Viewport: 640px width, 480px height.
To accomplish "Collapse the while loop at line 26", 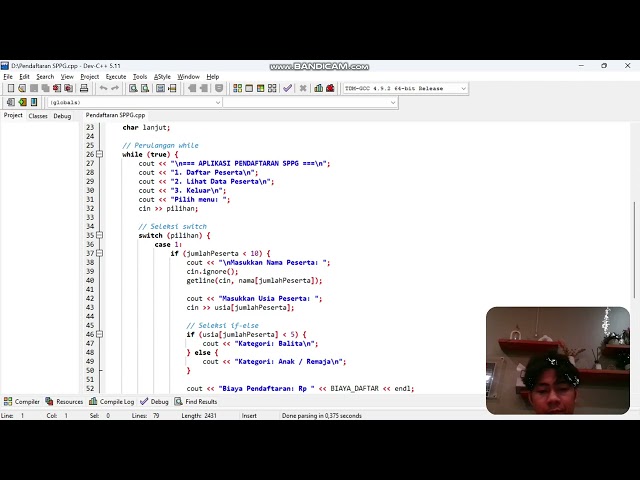I will (100, 154).
